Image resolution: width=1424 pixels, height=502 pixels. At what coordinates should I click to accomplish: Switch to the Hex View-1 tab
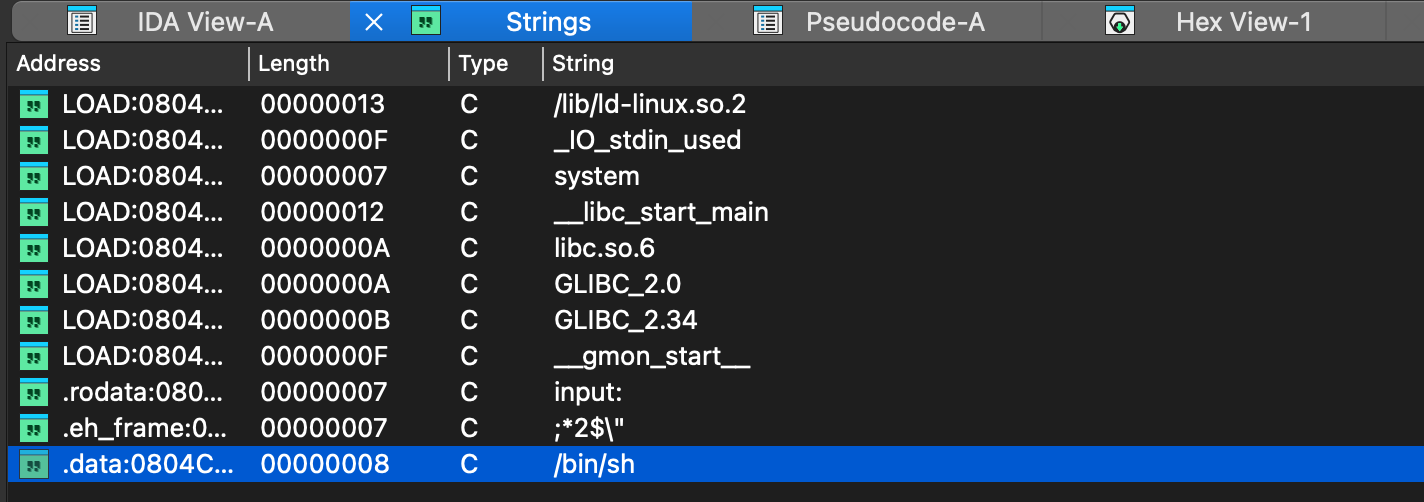tap(1243, 22)
